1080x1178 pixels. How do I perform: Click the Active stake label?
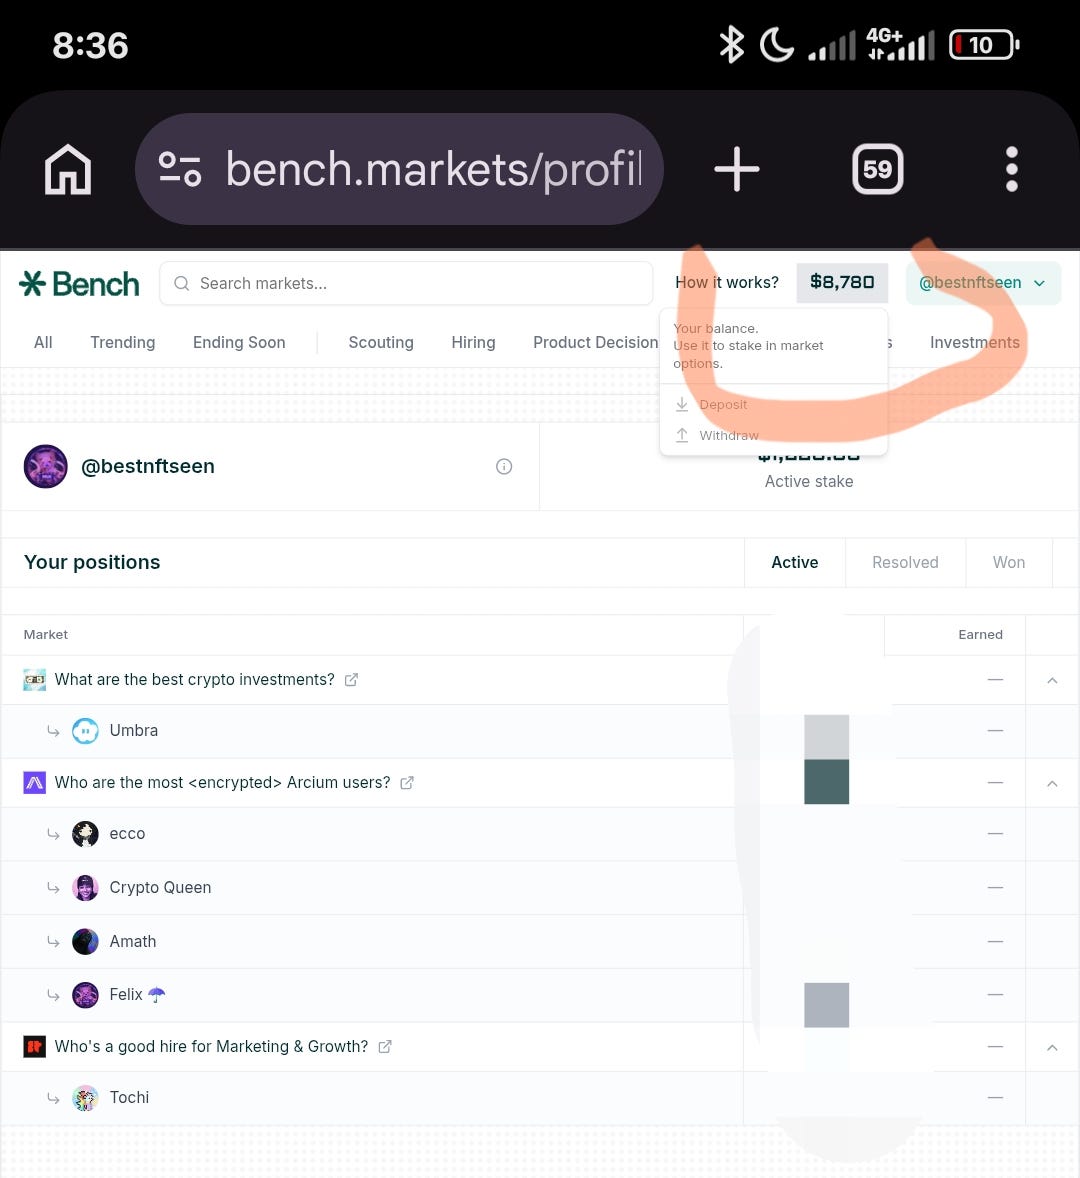[809, 482]
